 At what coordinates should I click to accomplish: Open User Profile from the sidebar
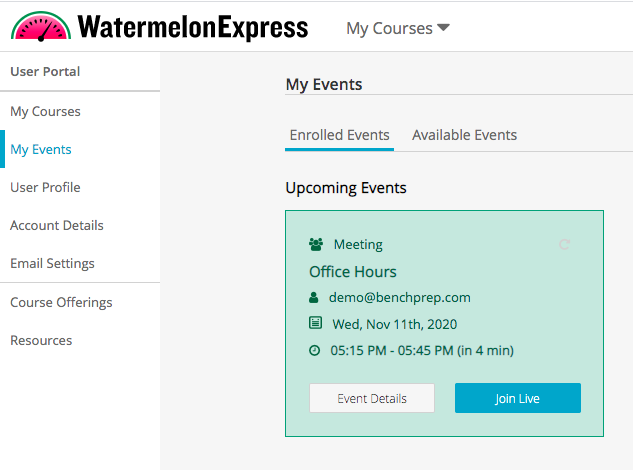tap(45, 187)
